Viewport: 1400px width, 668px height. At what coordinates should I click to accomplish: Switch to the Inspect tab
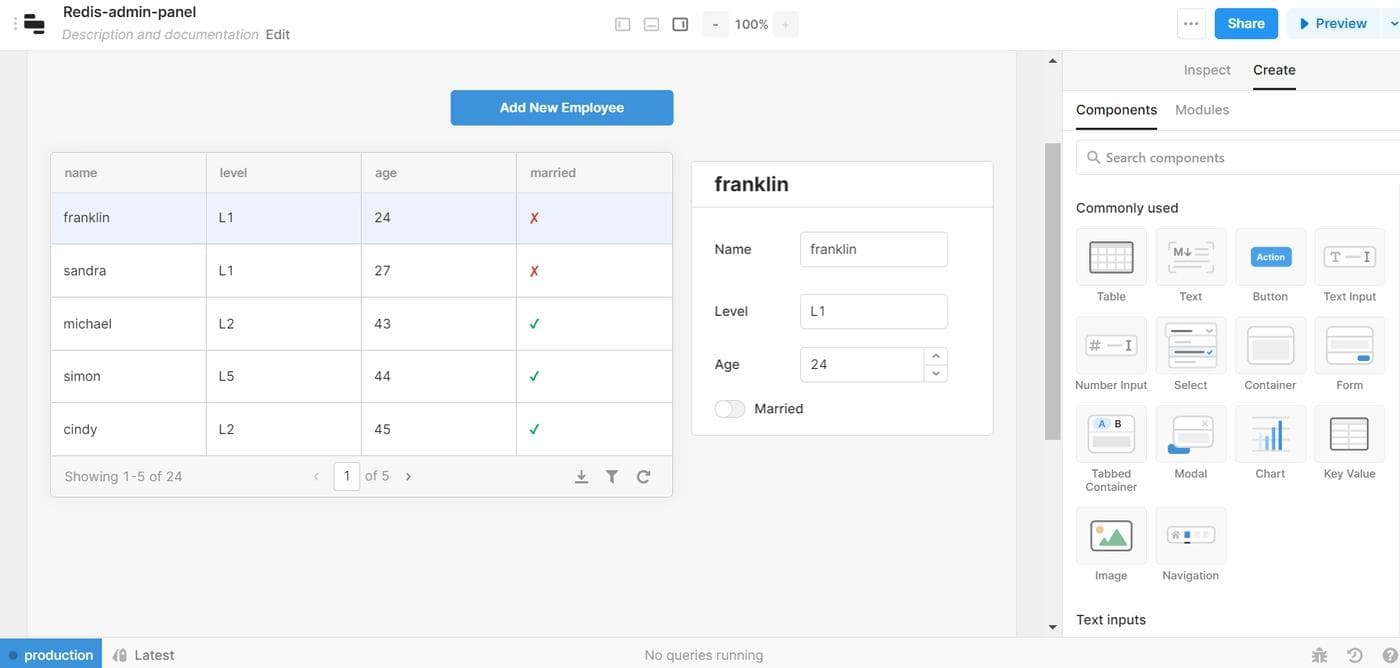tap(1207, 70)
